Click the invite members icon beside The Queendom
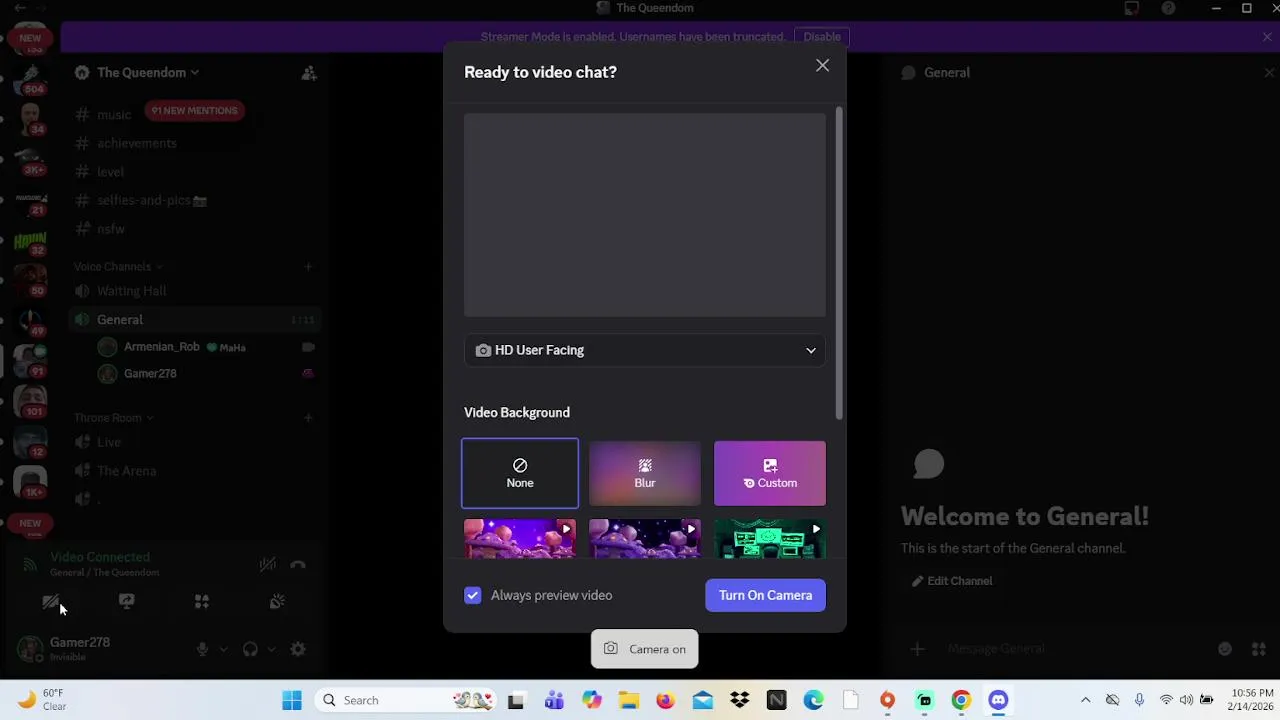Viewport: 1280px width, 720px height. [309, 72]
